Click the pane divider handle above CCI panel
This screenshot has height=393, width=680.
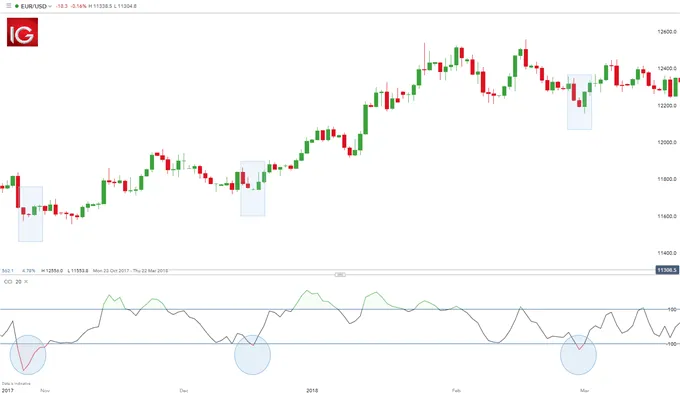(x=340, y=275)
